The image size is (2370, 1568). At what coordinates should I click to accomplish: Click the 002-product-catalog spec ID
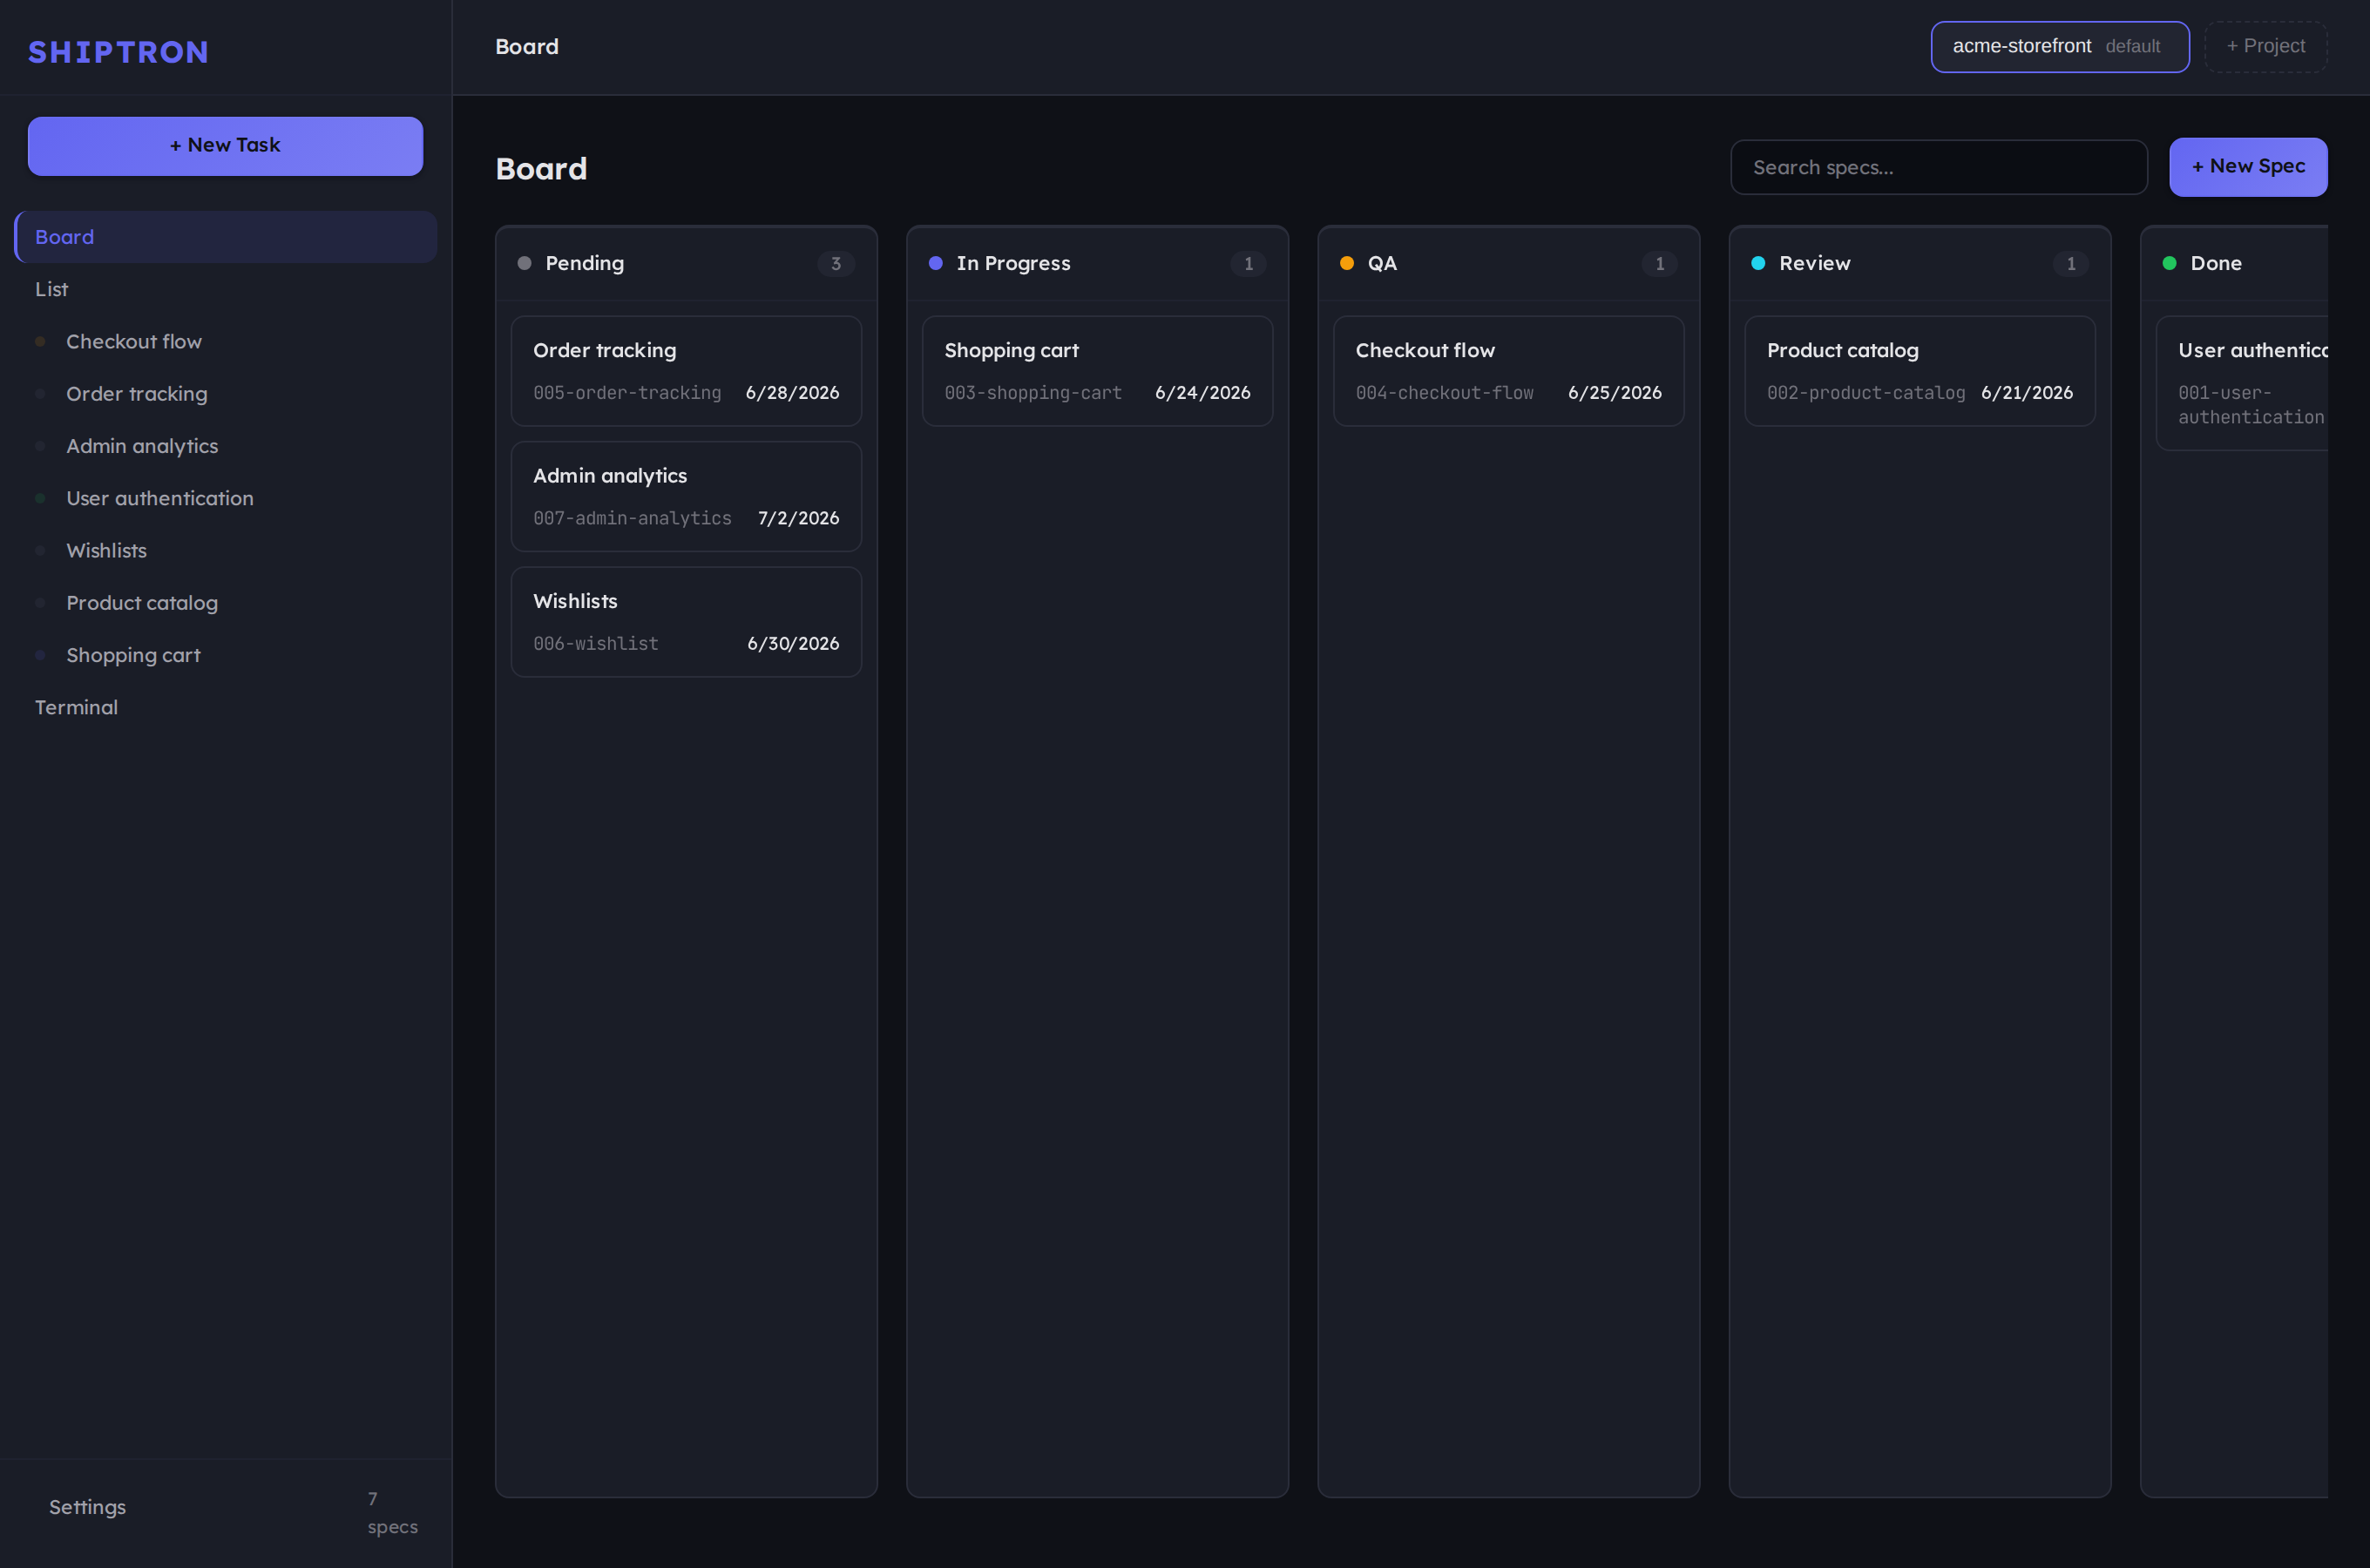point(1866,393)
